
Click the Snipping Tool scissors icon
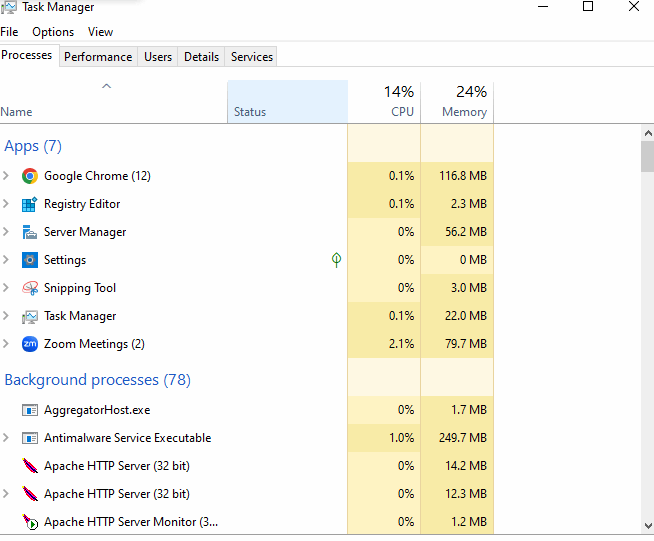(x=30, y=288)
